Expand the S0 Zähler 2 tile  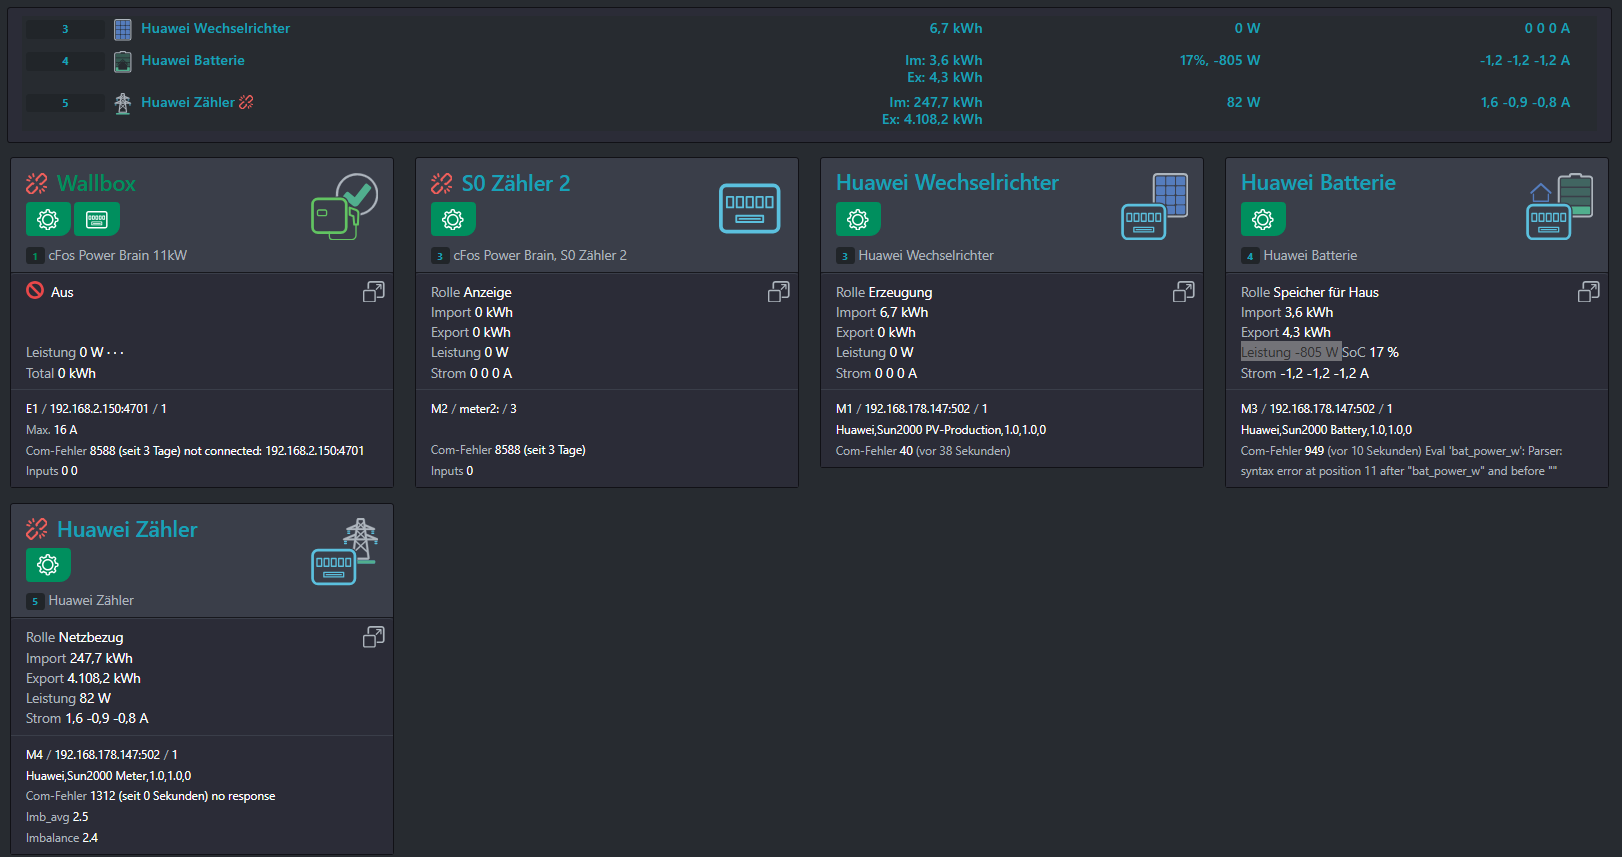778,292
